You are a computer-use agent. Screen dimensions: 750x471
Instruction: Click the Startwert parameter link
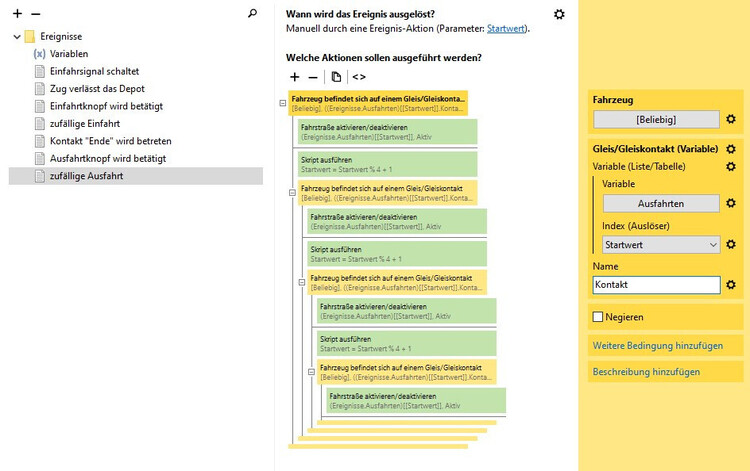(506, 28)
